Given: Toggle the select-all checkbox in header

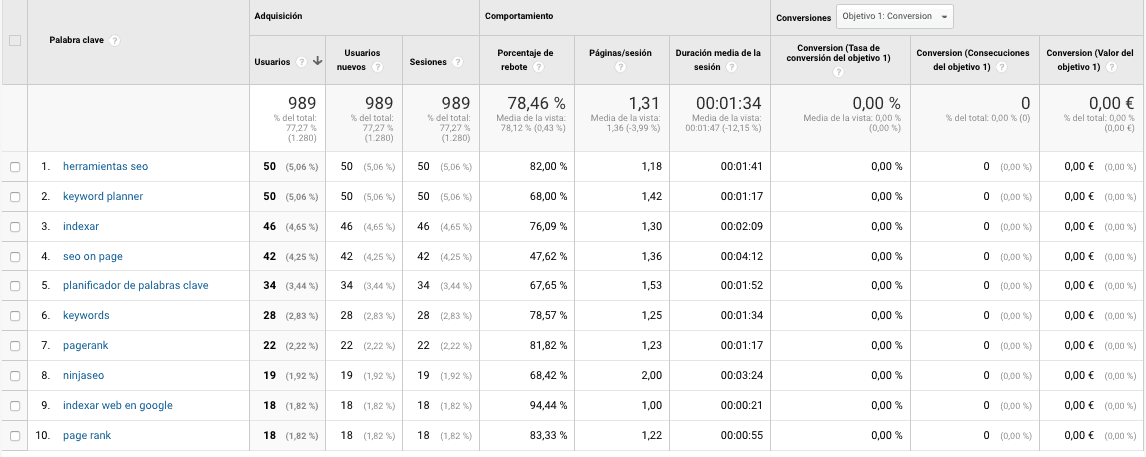Looking at the screenshot, I should point(14,41).
